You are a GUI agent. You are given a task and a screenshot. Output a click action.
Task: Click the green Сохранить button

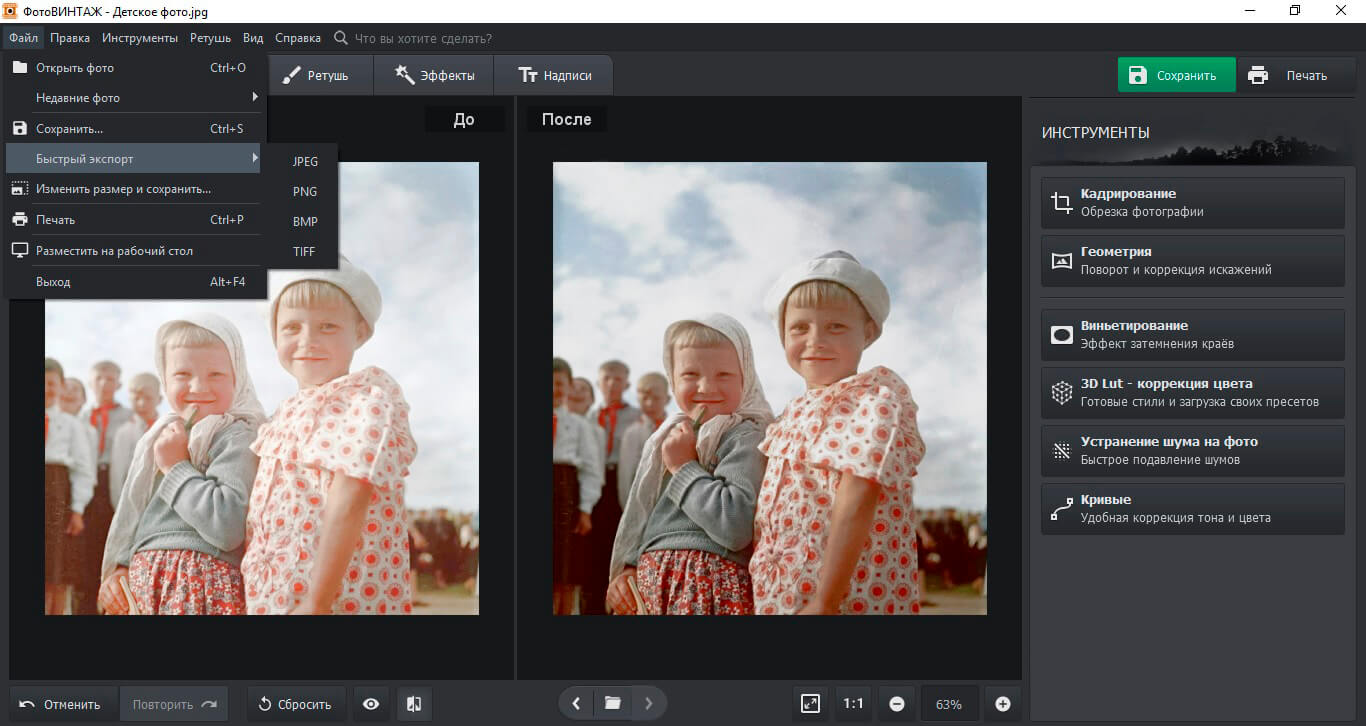point(1176,75)
